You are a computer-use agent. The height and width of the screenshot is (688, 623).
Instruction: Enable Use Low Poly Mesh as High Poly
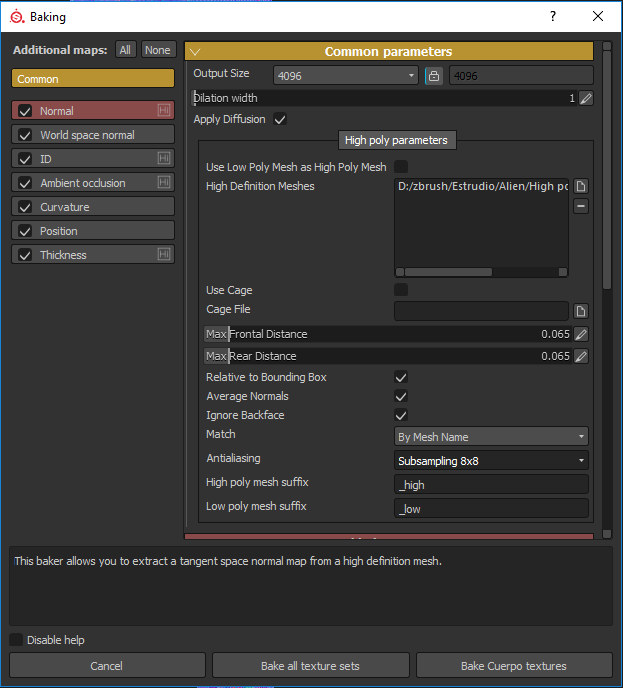tap(401, 167)
